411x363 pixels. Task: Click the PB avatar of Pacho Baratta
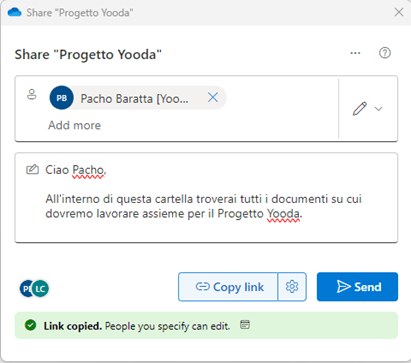(x=61, y=98)
